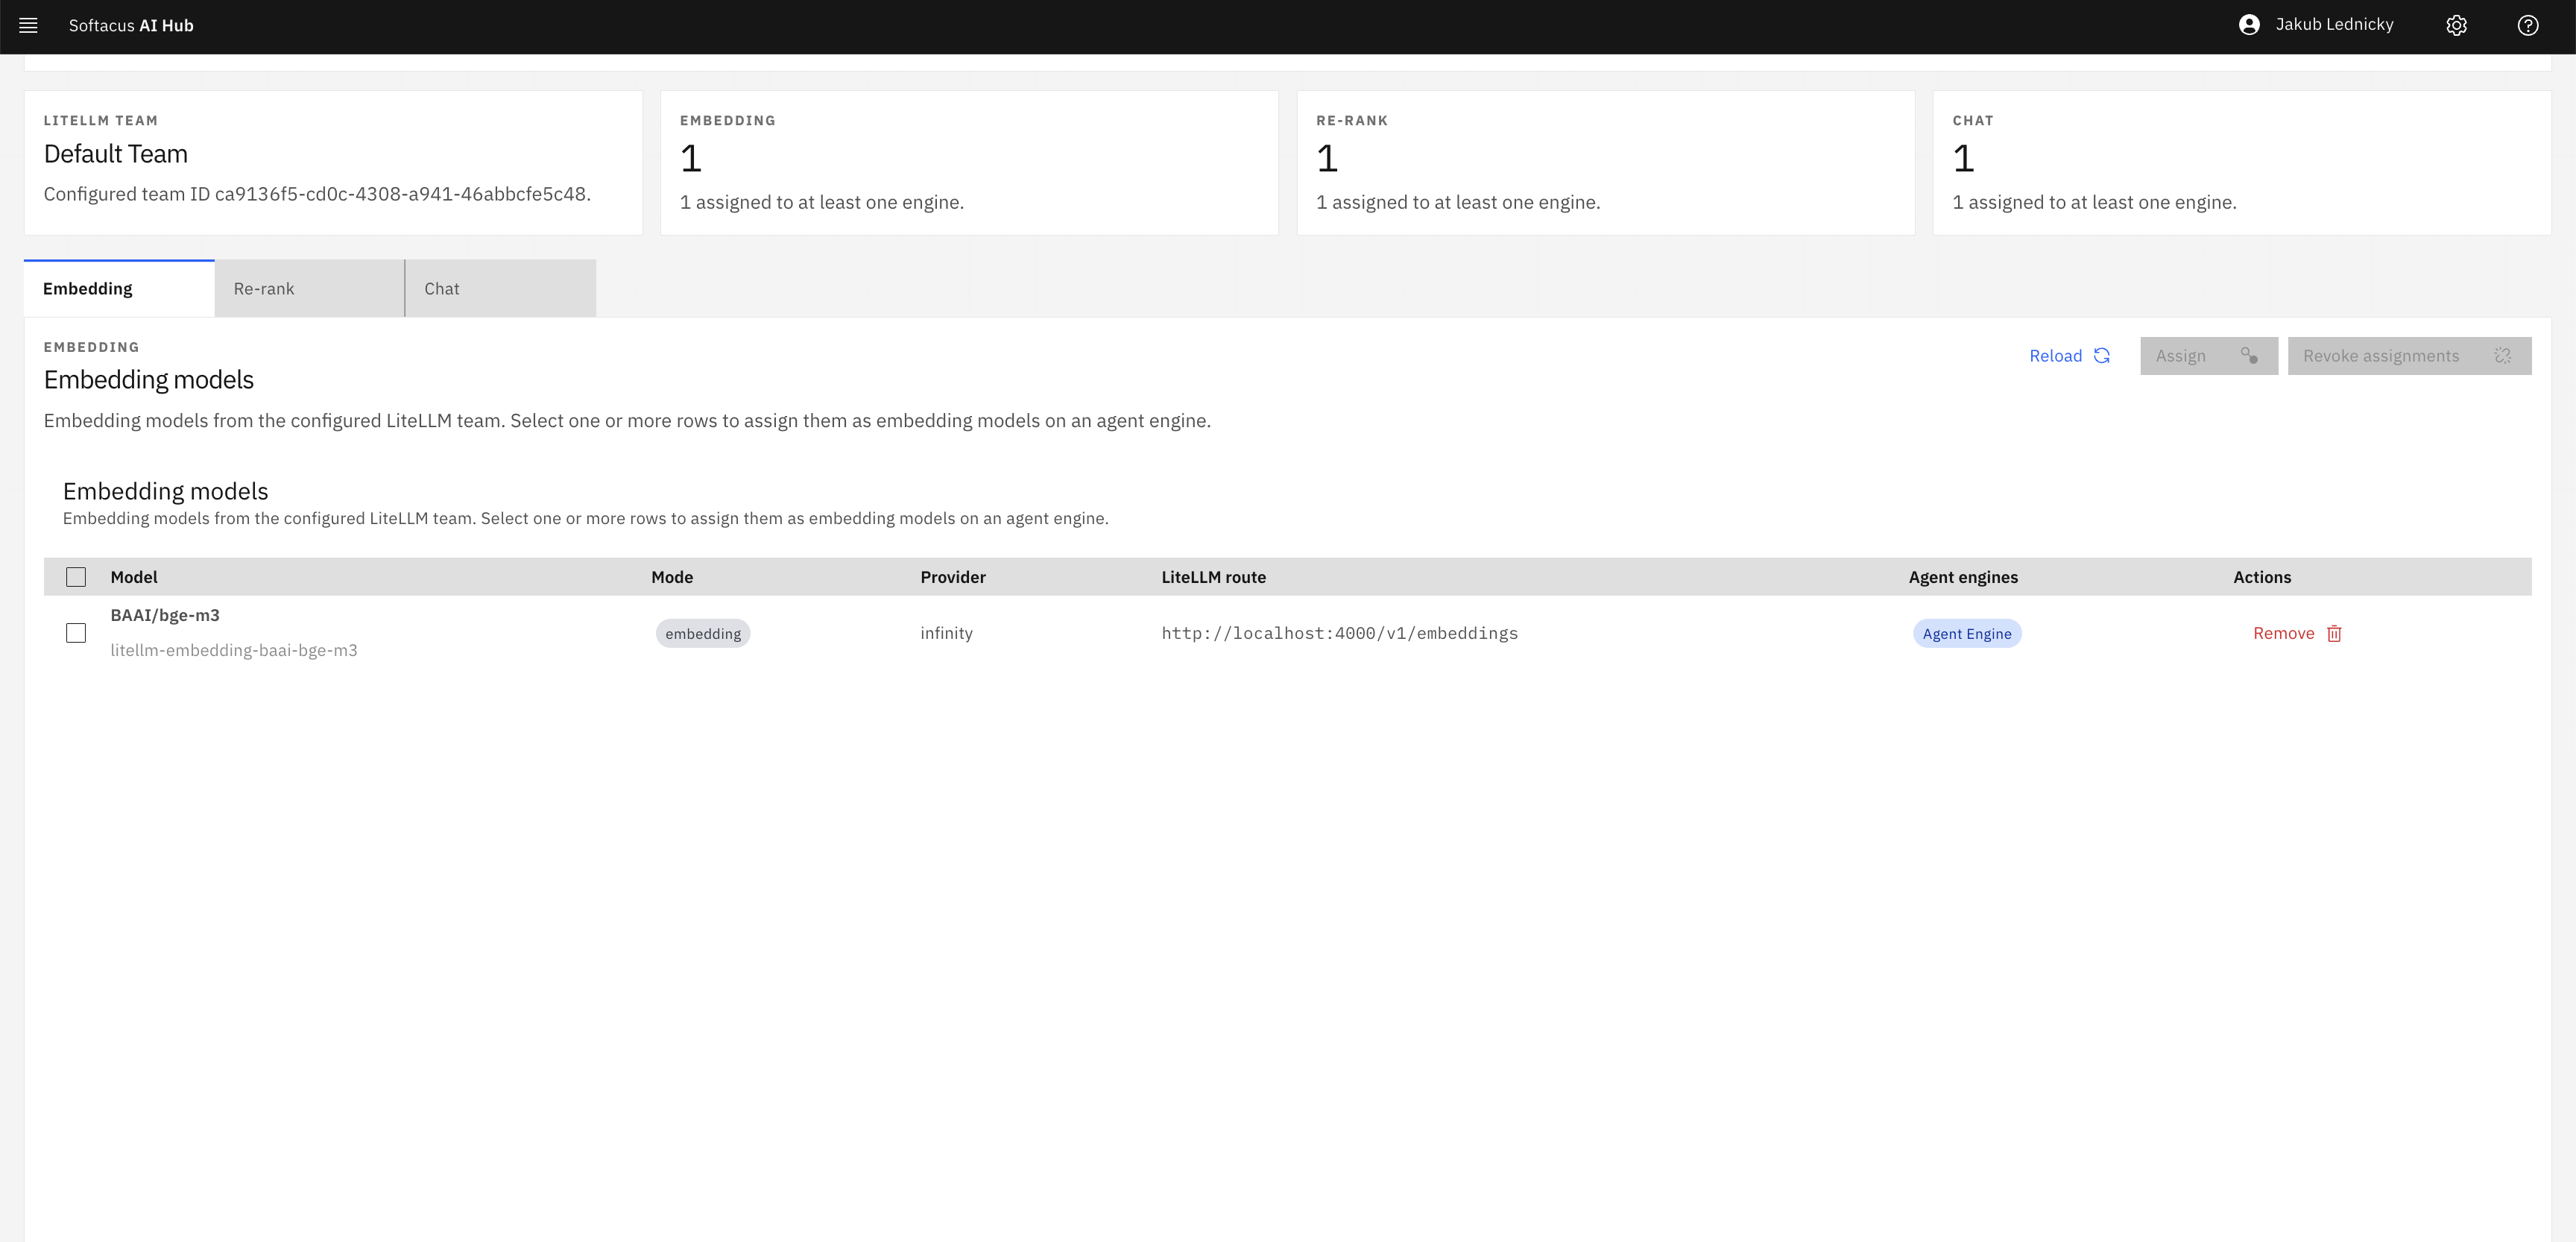Screen dimensions: 2576x1242
Task: Click the Assign link icon
Action: [2249, 356]
